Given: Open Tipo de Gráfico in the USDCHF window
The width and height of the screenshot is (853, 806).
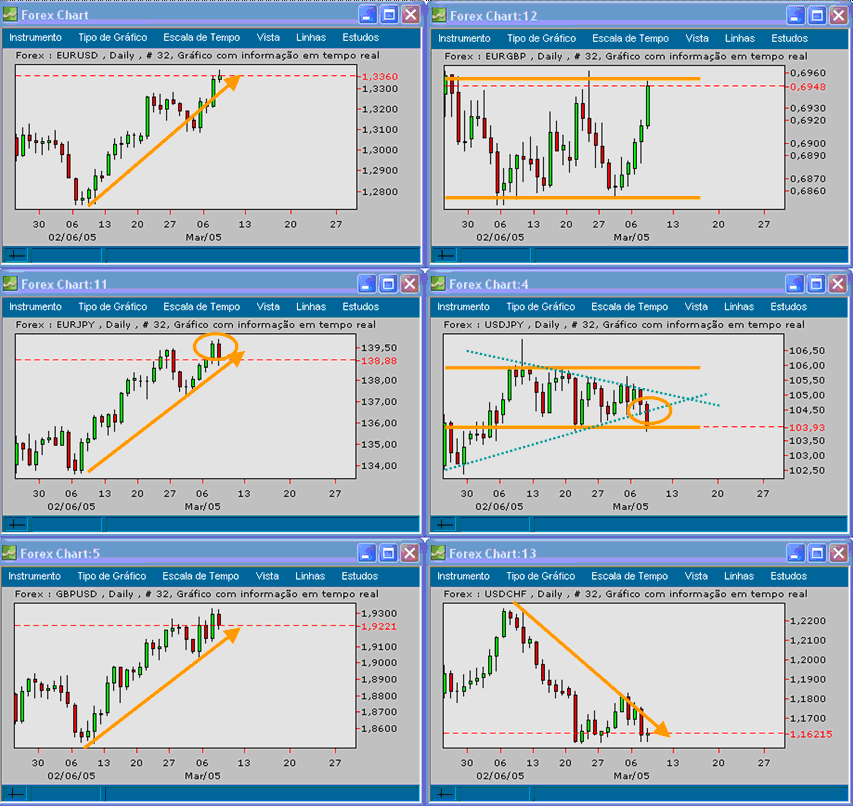Looking at the screenshot, I should coord(540,575).
